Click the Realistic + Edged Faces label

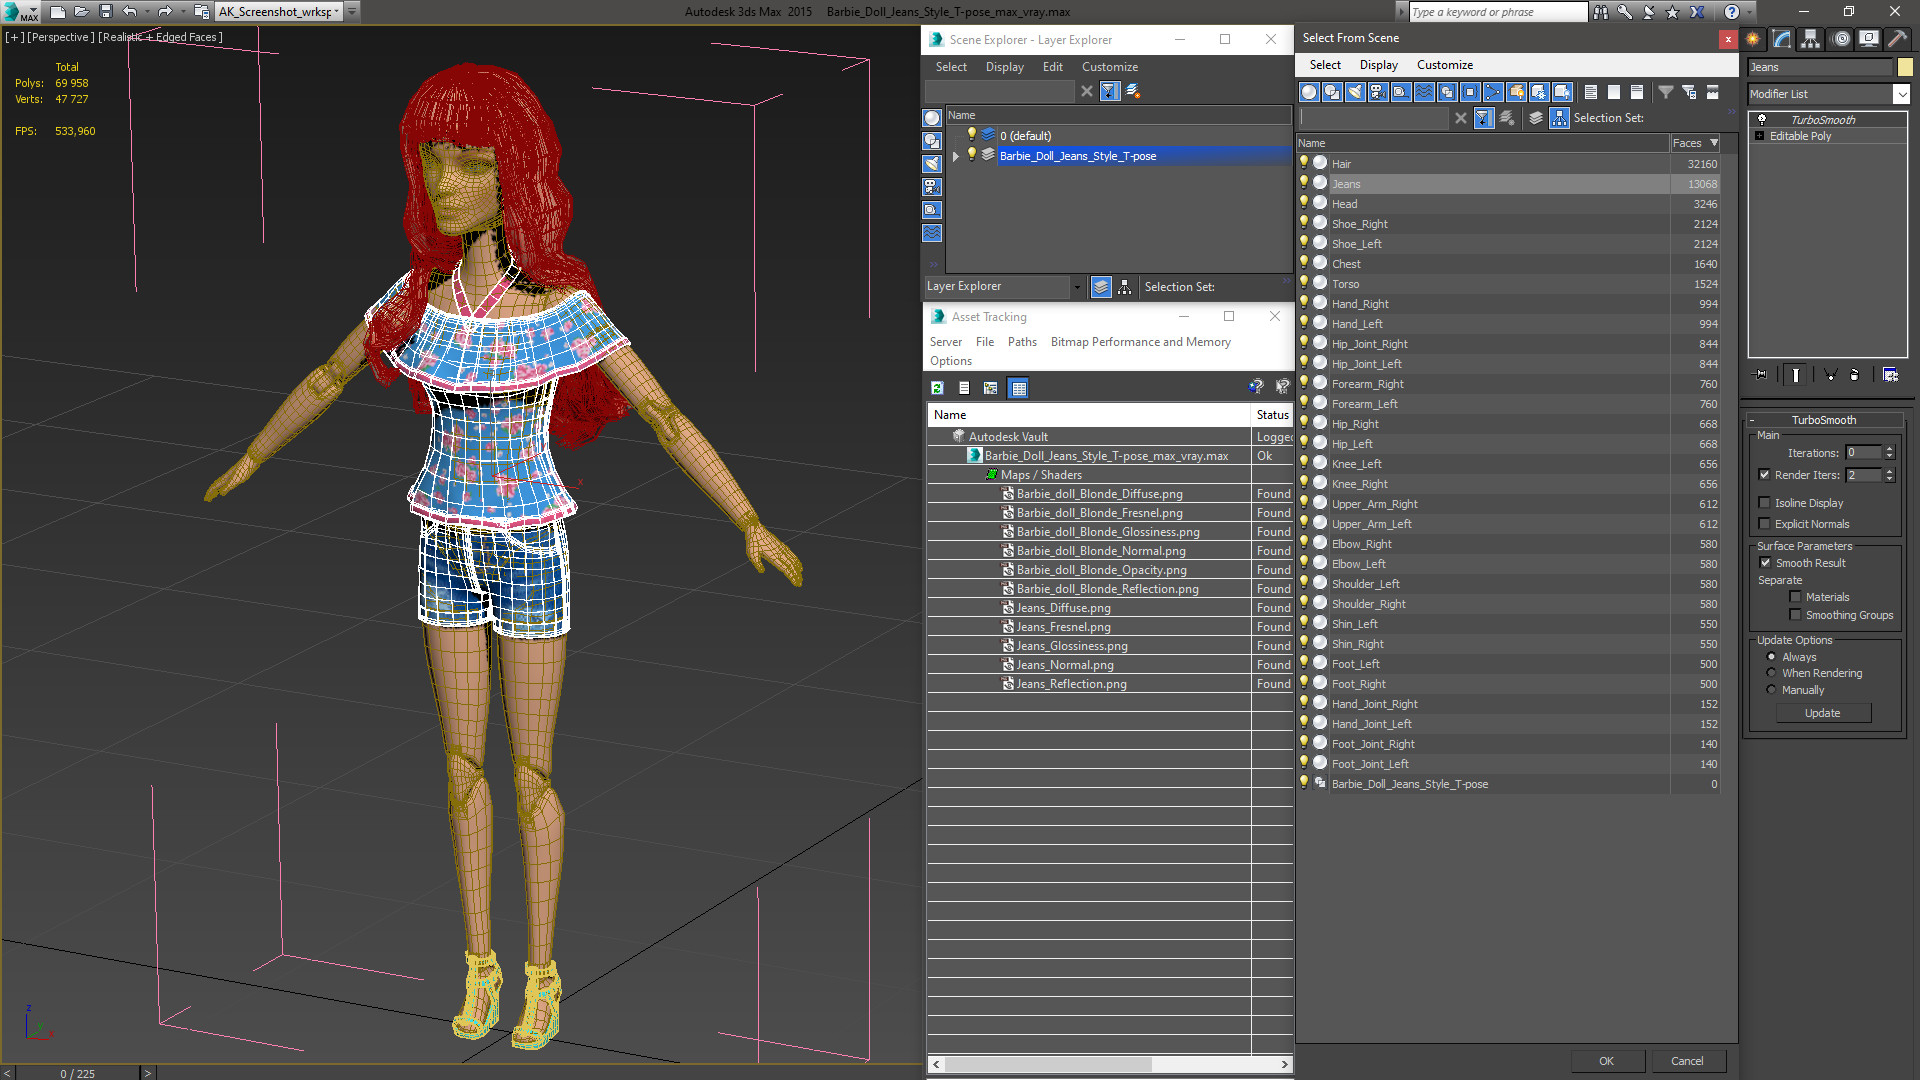pyautogui.click(x=161, y=37)
